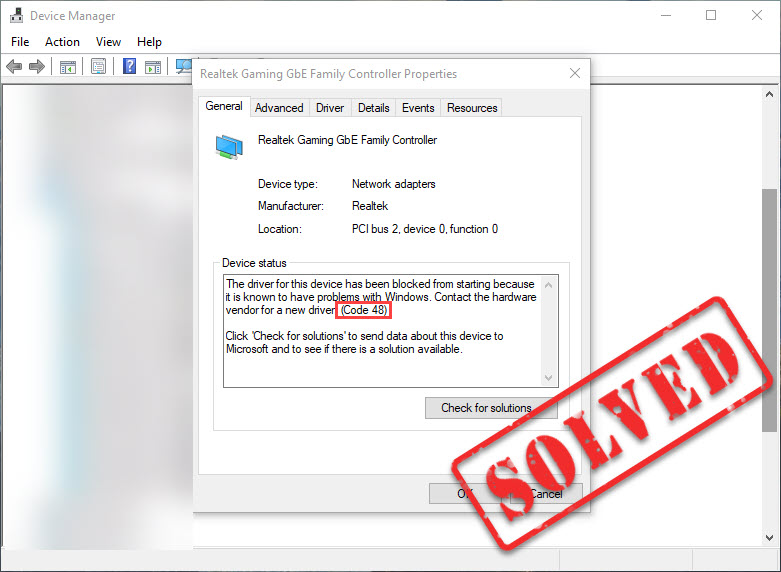
Task: Open the View menu
Action: pos(108,42)
